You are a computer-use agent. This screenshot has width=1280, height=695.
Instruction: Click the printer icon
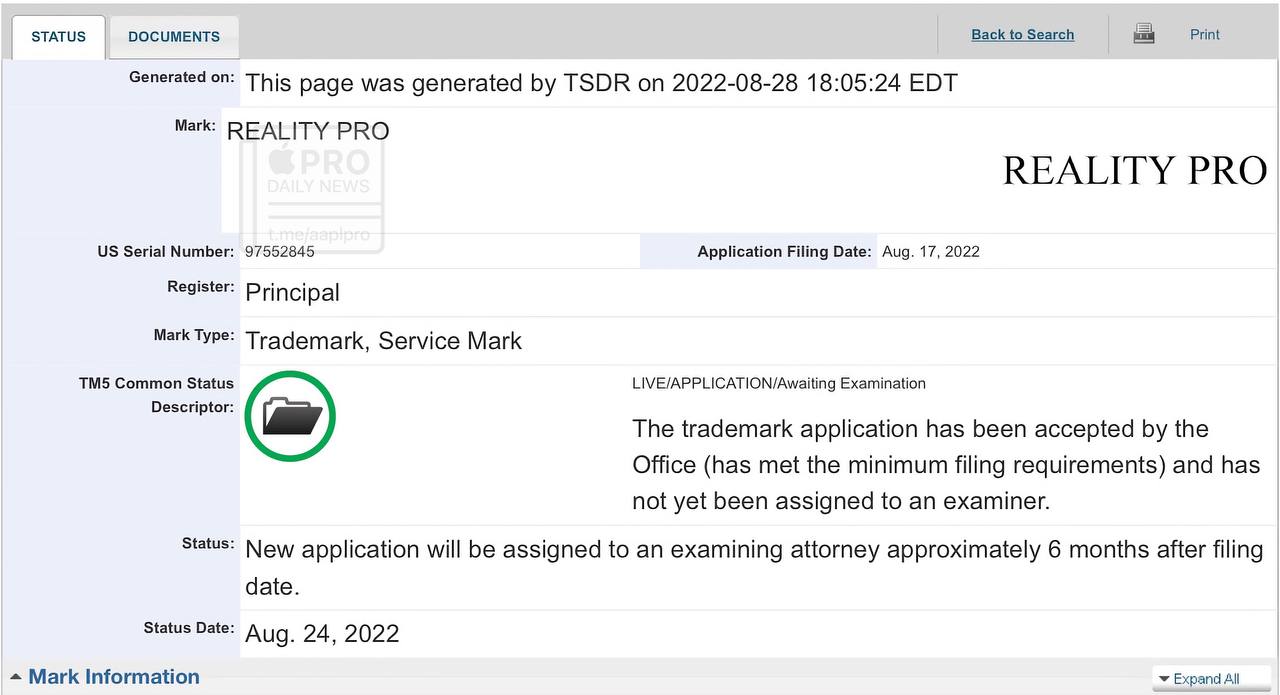point(1144,34)
